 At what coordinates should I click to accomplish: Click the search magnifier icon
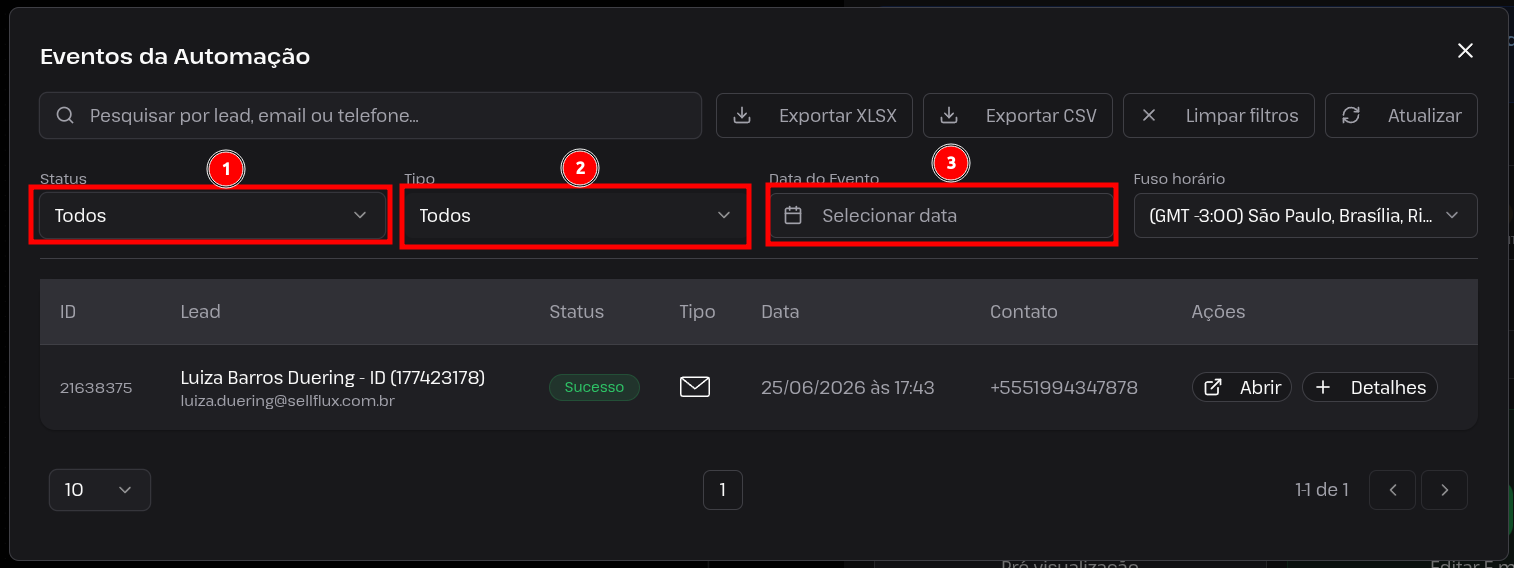click(x=65, y=116)
